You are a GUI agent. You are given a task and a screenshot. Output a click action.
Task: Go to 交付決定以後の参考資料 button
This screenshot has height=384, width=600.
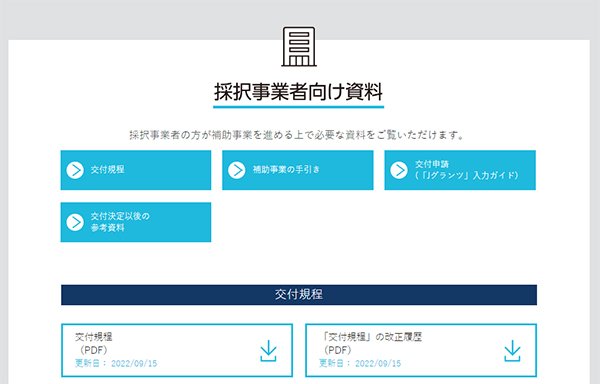tap(135, 222)
